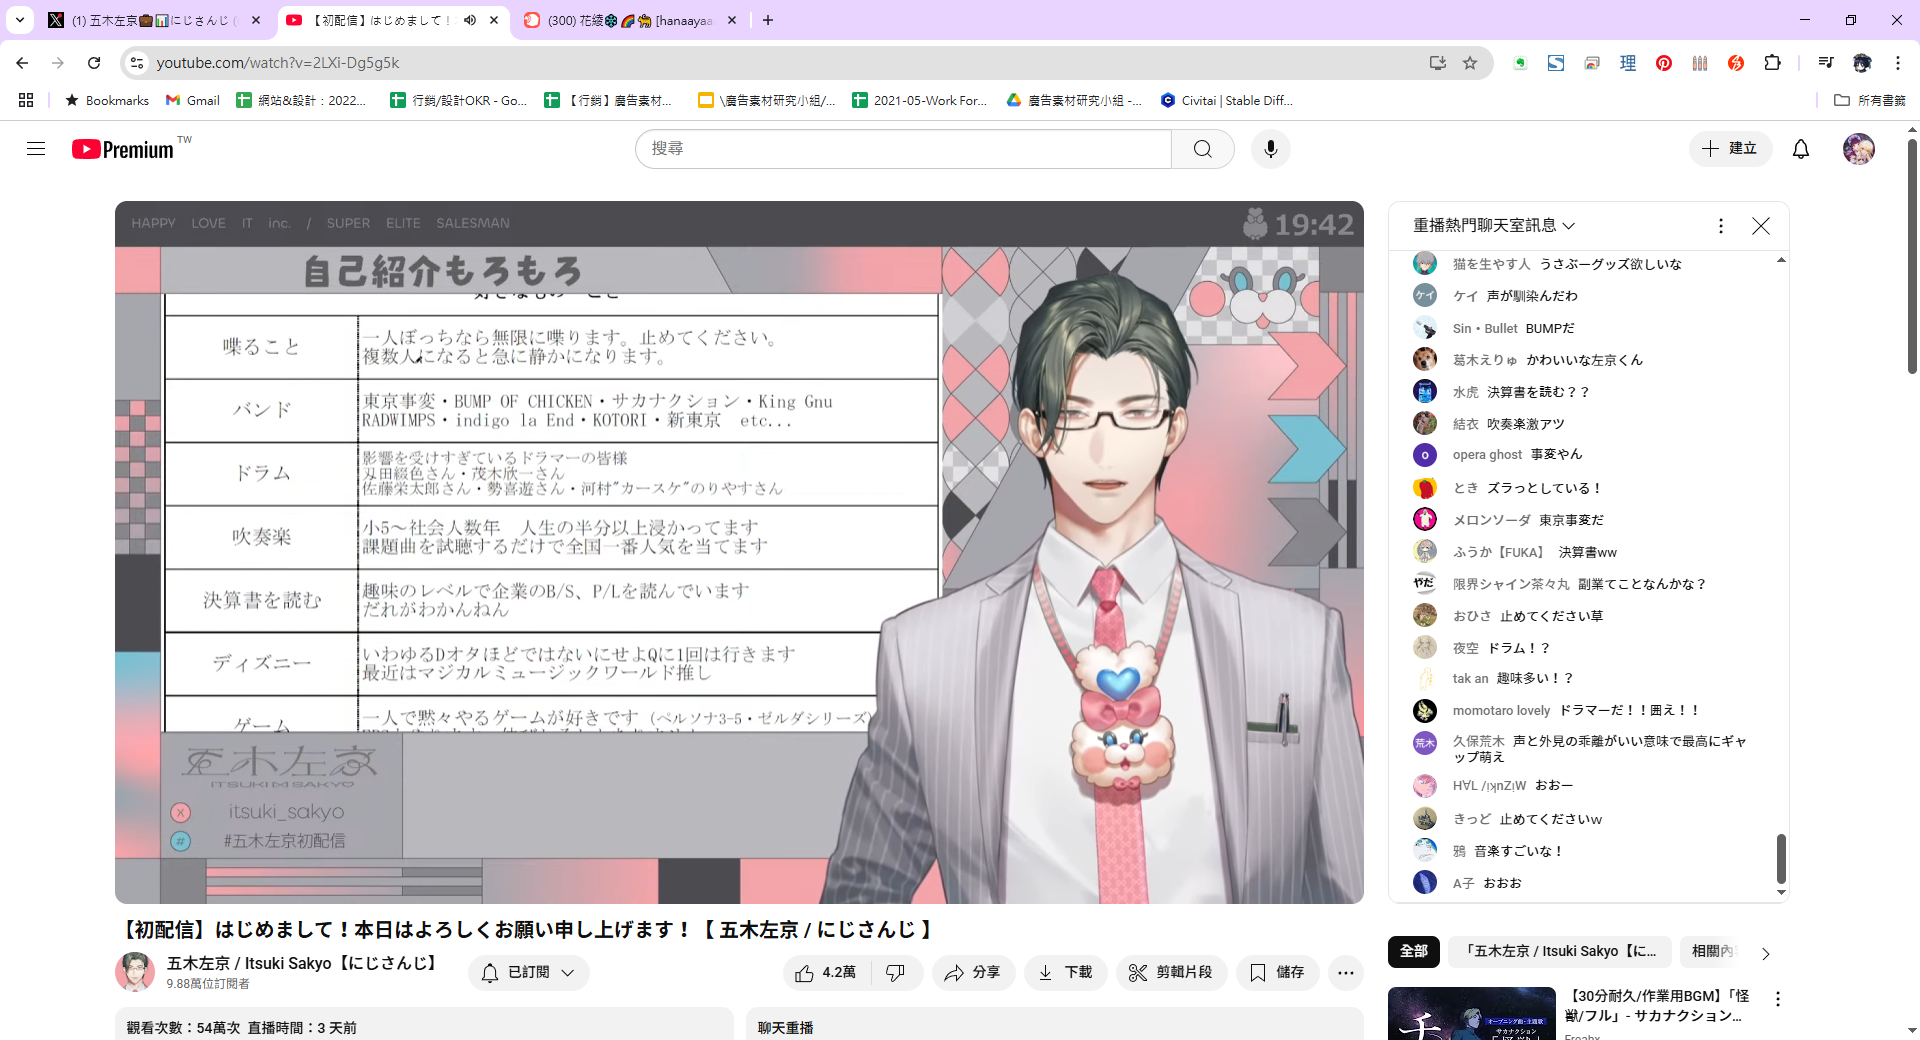Open the Civitai Stable Diffusion bookmark
Screen dimensions: 1920x1040
pyautogui.click(x=1227, y=100)
